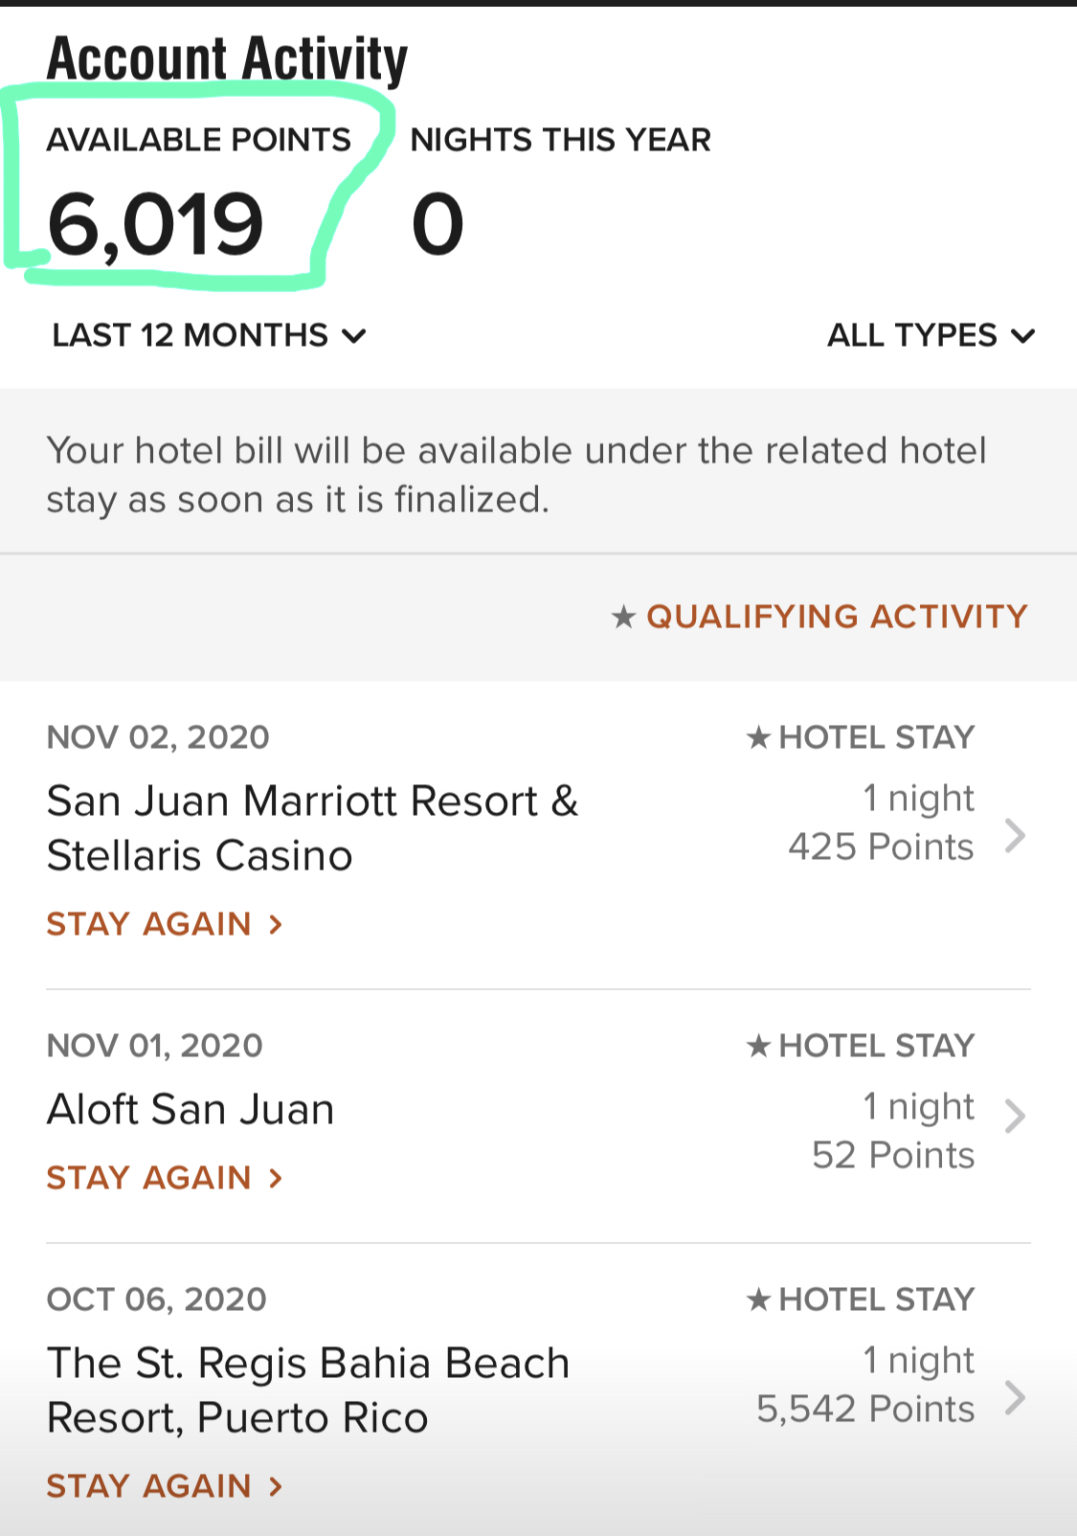Click the arrow next to Aloft Stay Again
Viewport: 1077px width, 1536px height.
[x=276, y=1178]
